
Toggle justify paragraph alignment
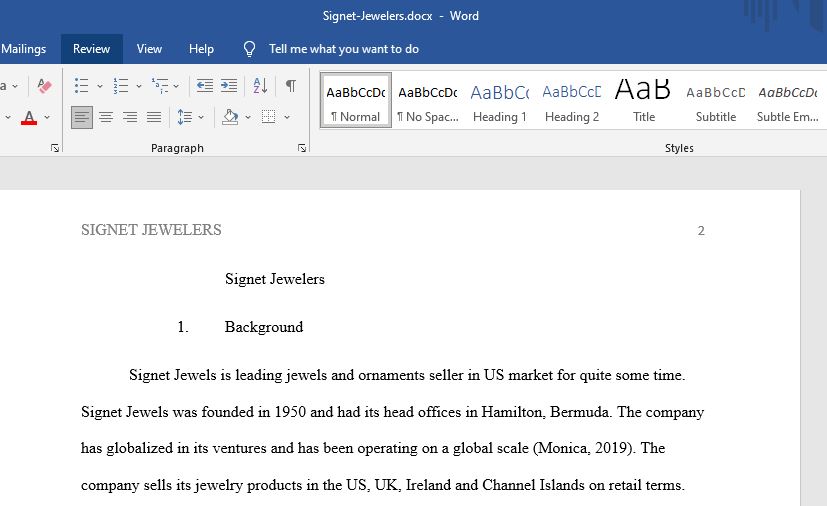154,117
